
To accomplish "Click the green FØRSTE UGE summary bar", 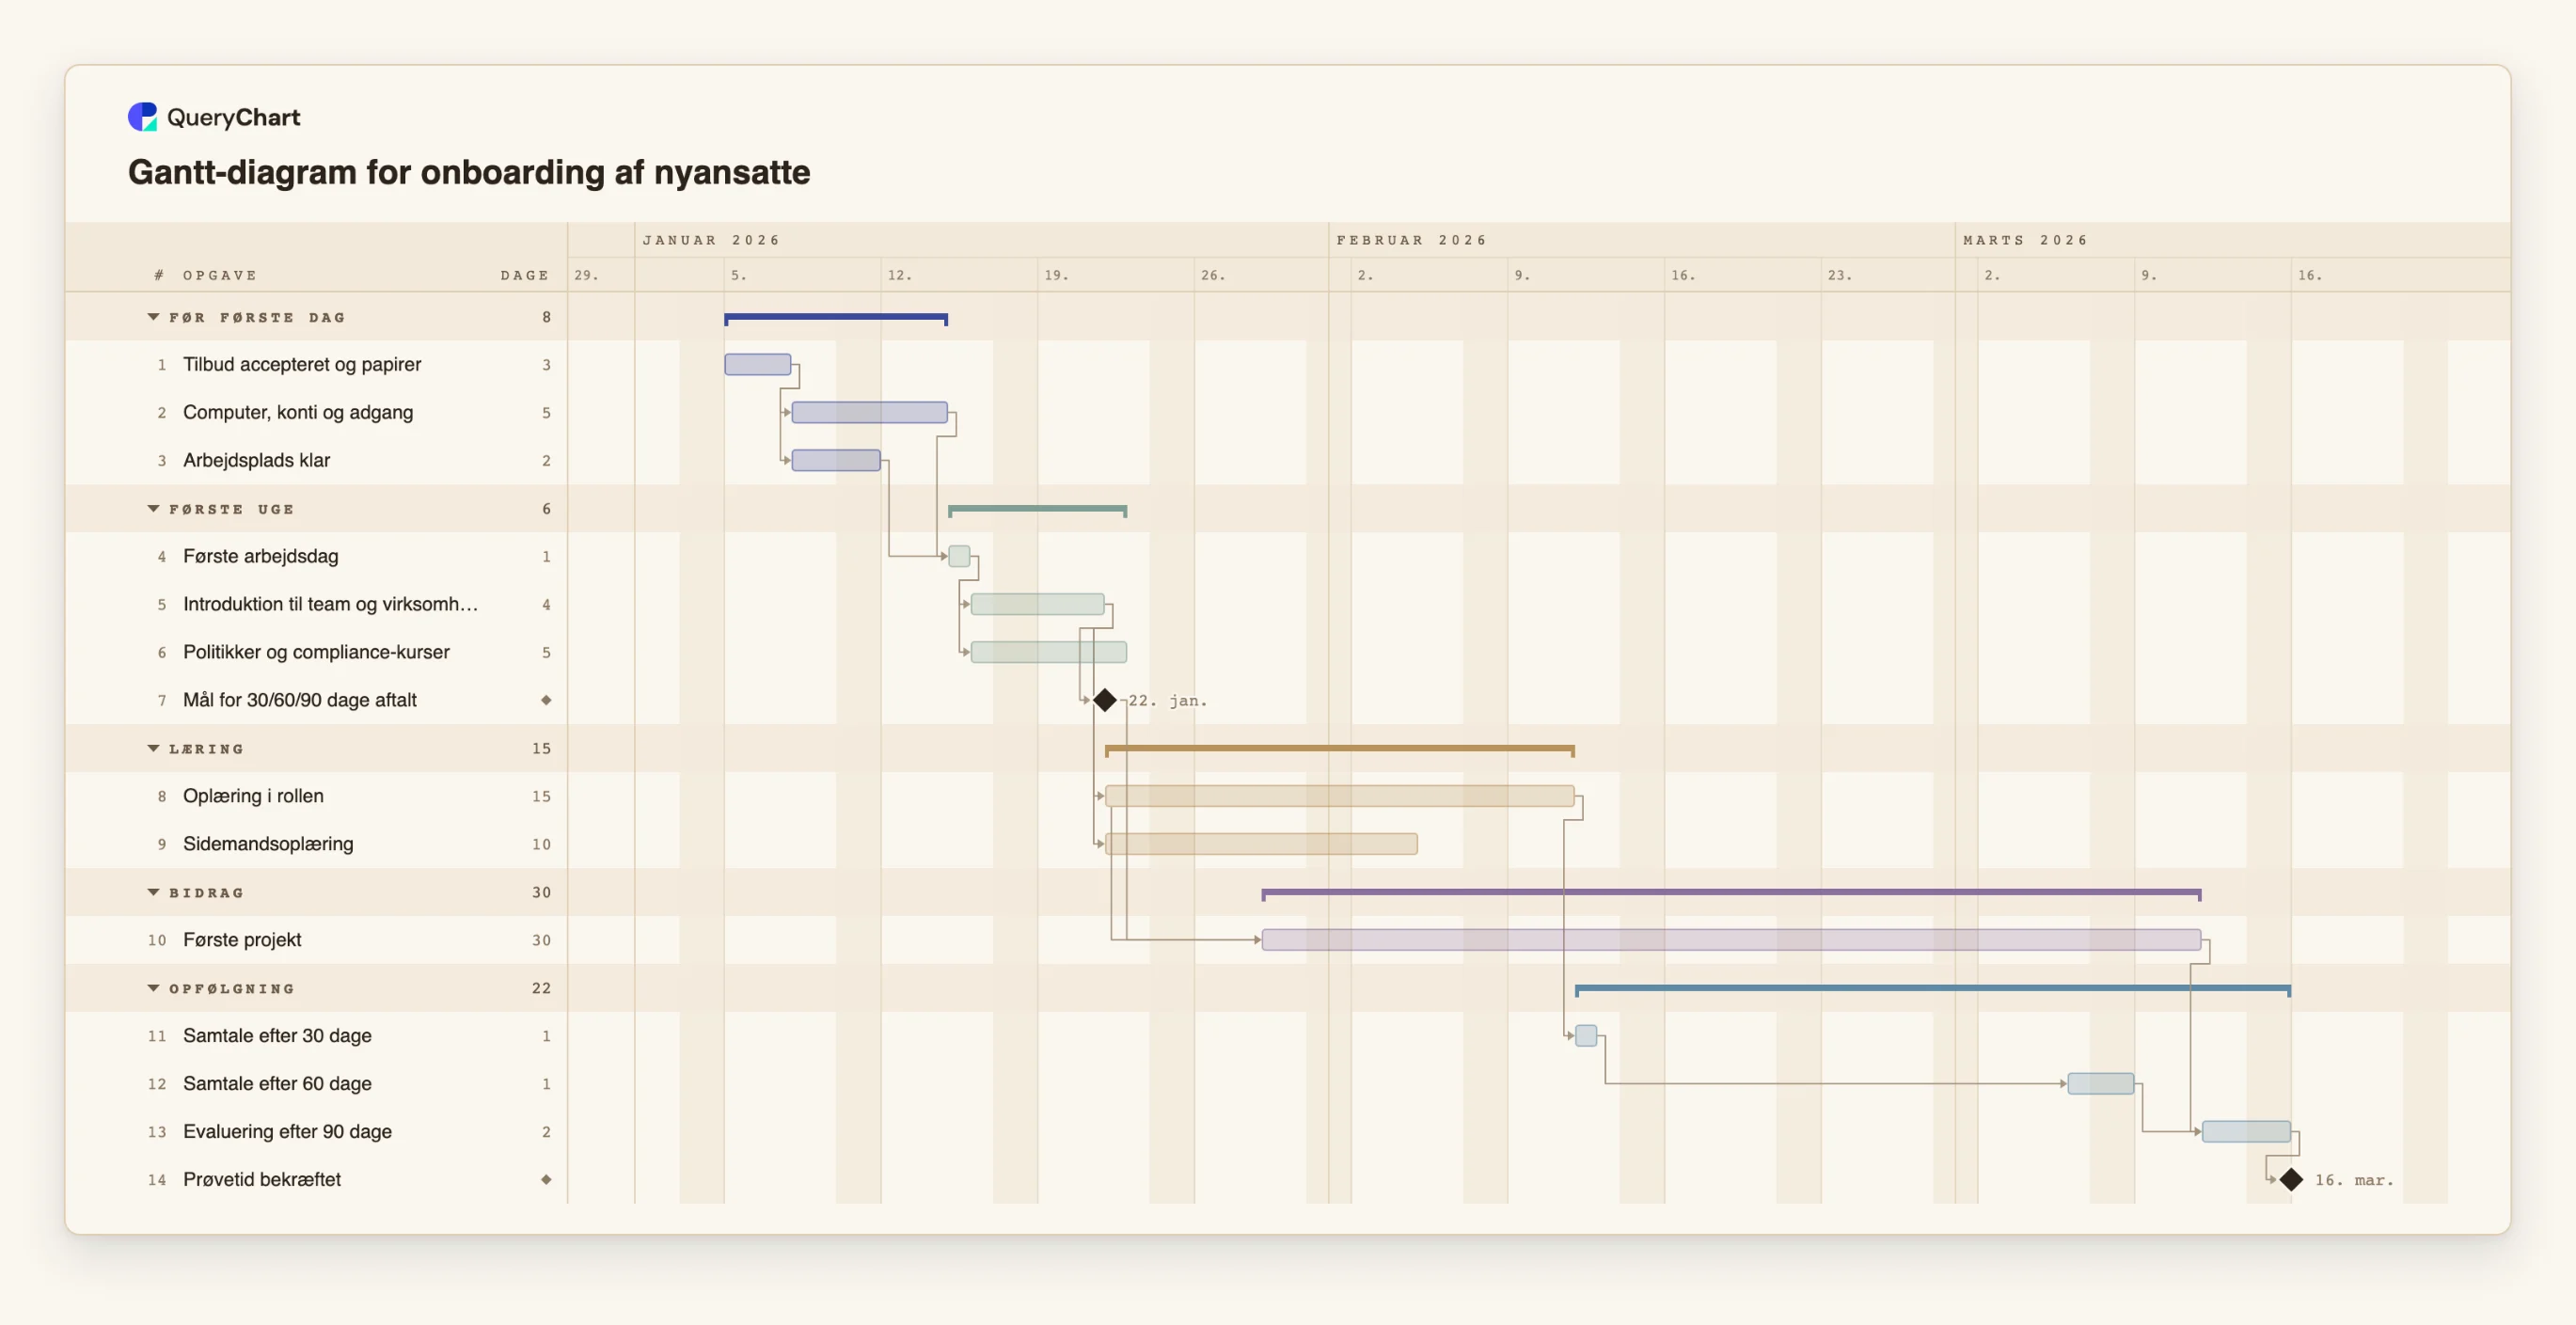I will [1038, 510].
